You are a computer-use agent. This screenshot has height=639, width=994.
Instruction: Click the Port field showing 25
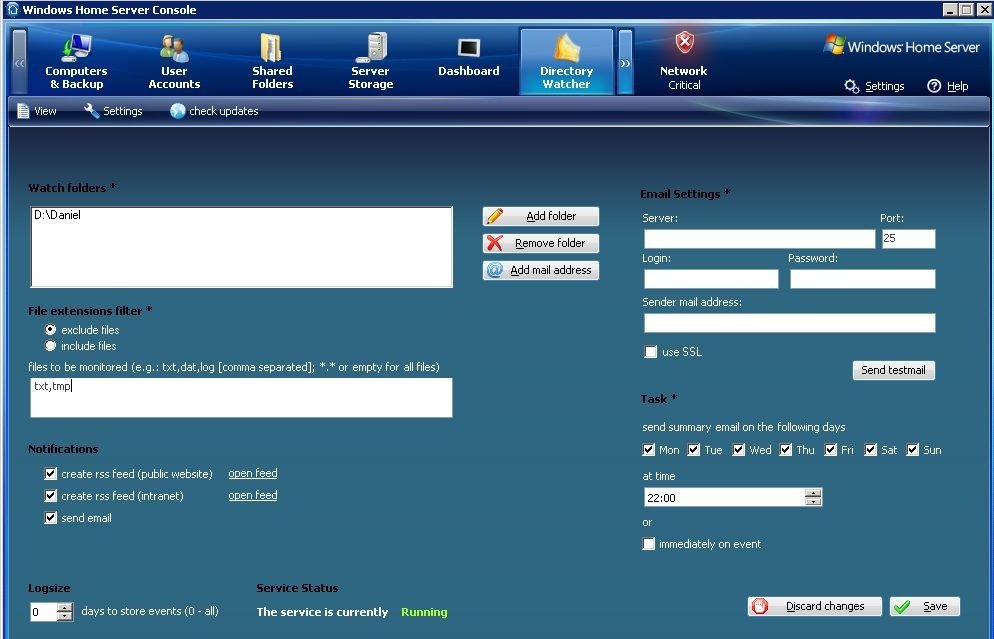(x=908, y=239)
